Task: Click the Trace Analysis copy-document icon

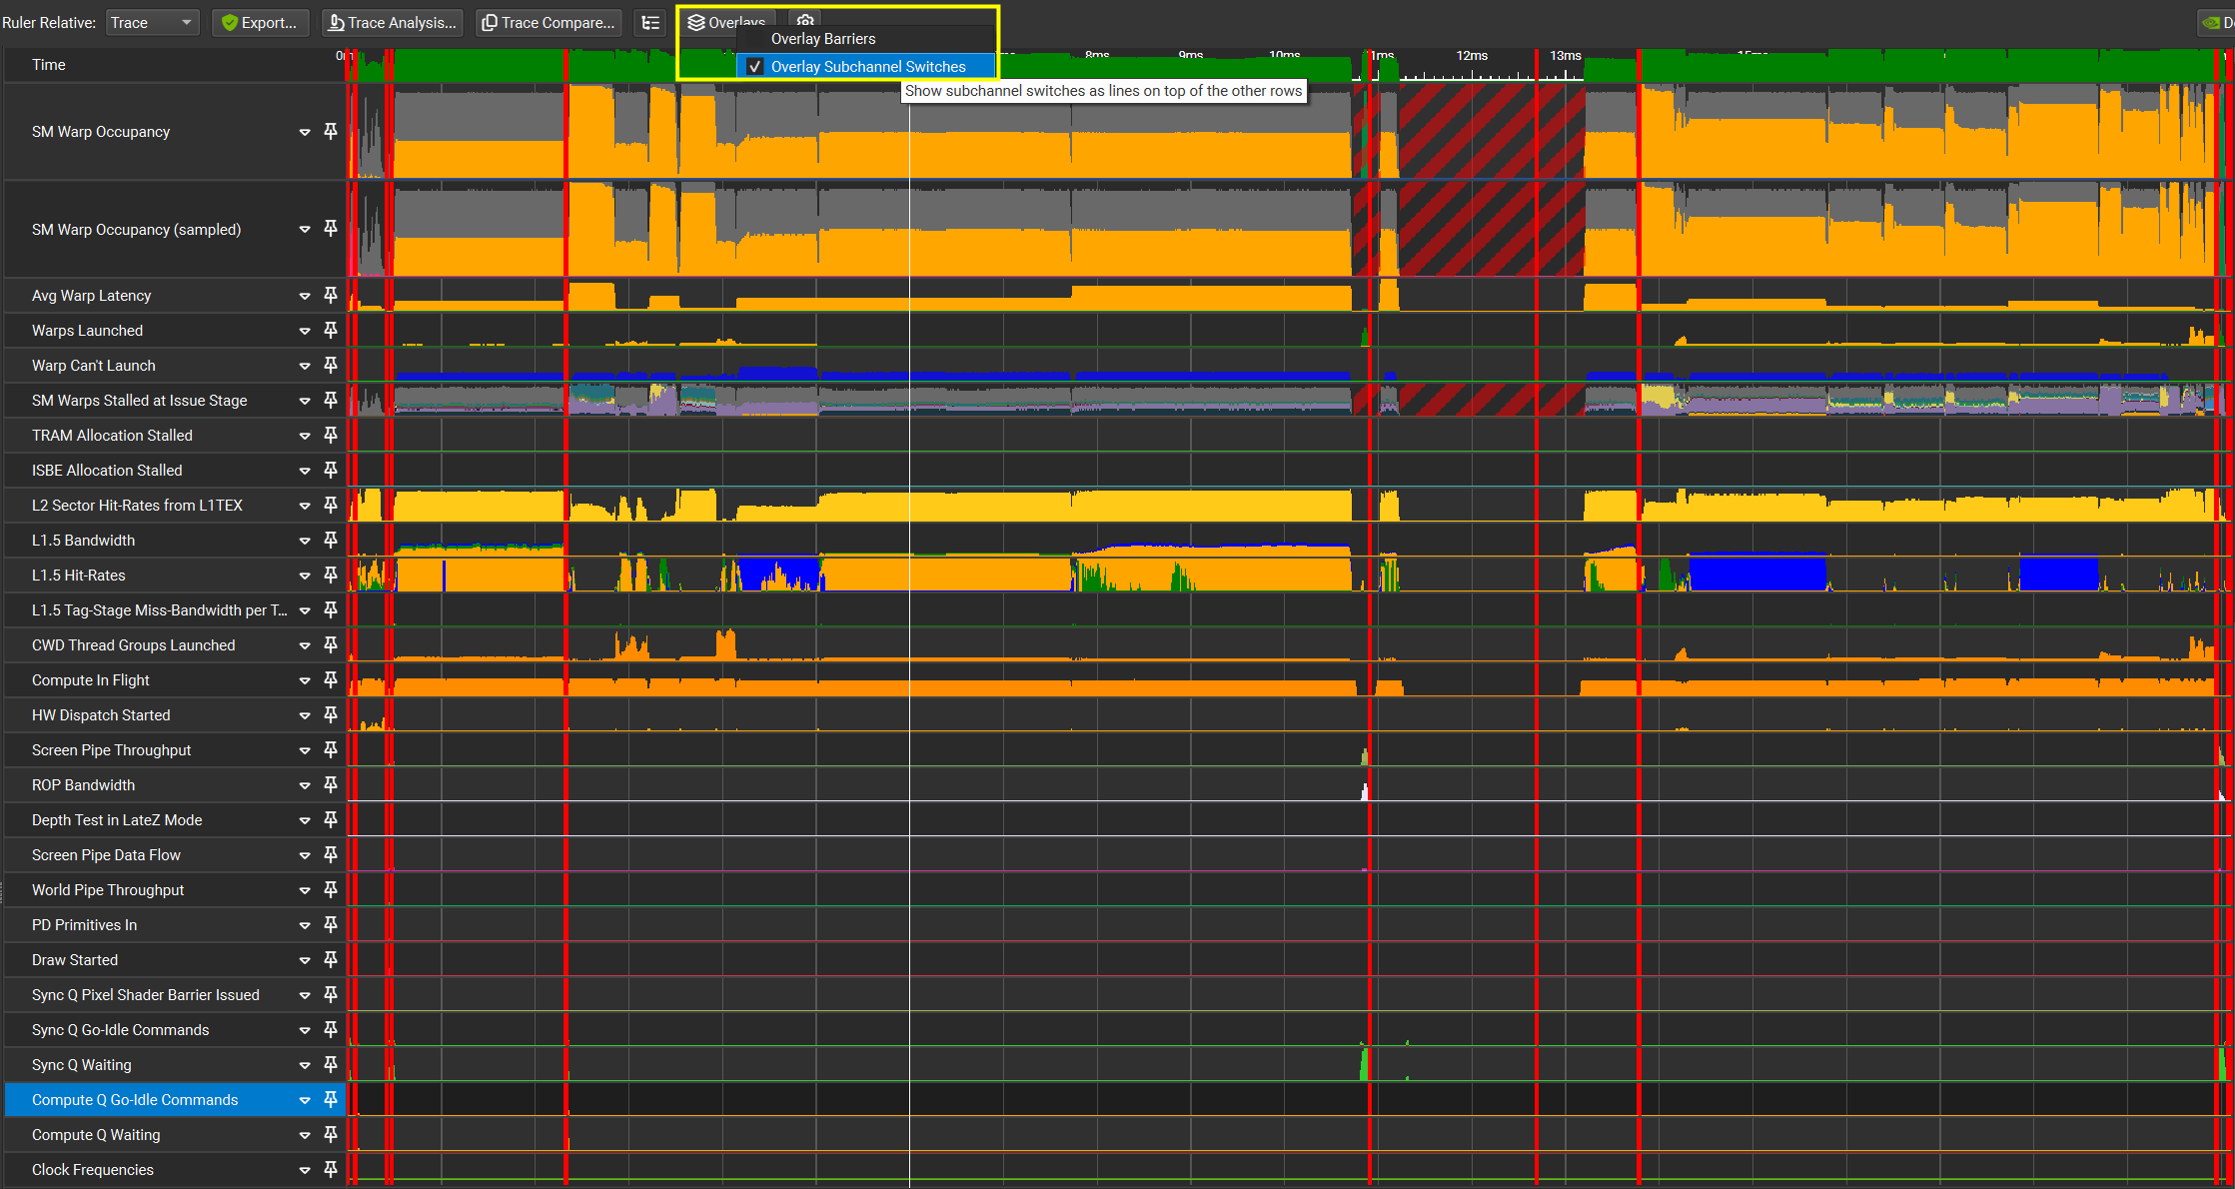Action: [392, 22]
